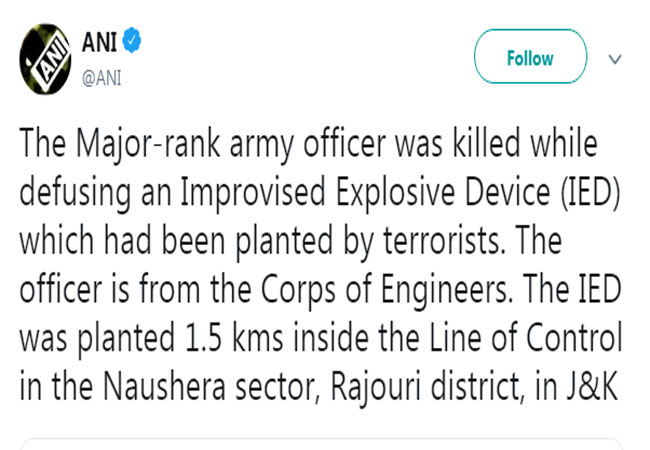Image resolution: width=650 pixels, height=450 pixels.
Task: Follow the ANI account
Action: pyautogui.click(x=530, y=57)
